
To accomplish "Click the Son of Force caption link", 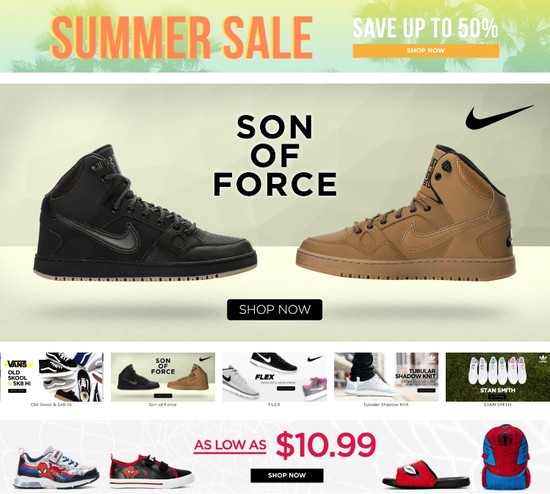I will [162, 405].
